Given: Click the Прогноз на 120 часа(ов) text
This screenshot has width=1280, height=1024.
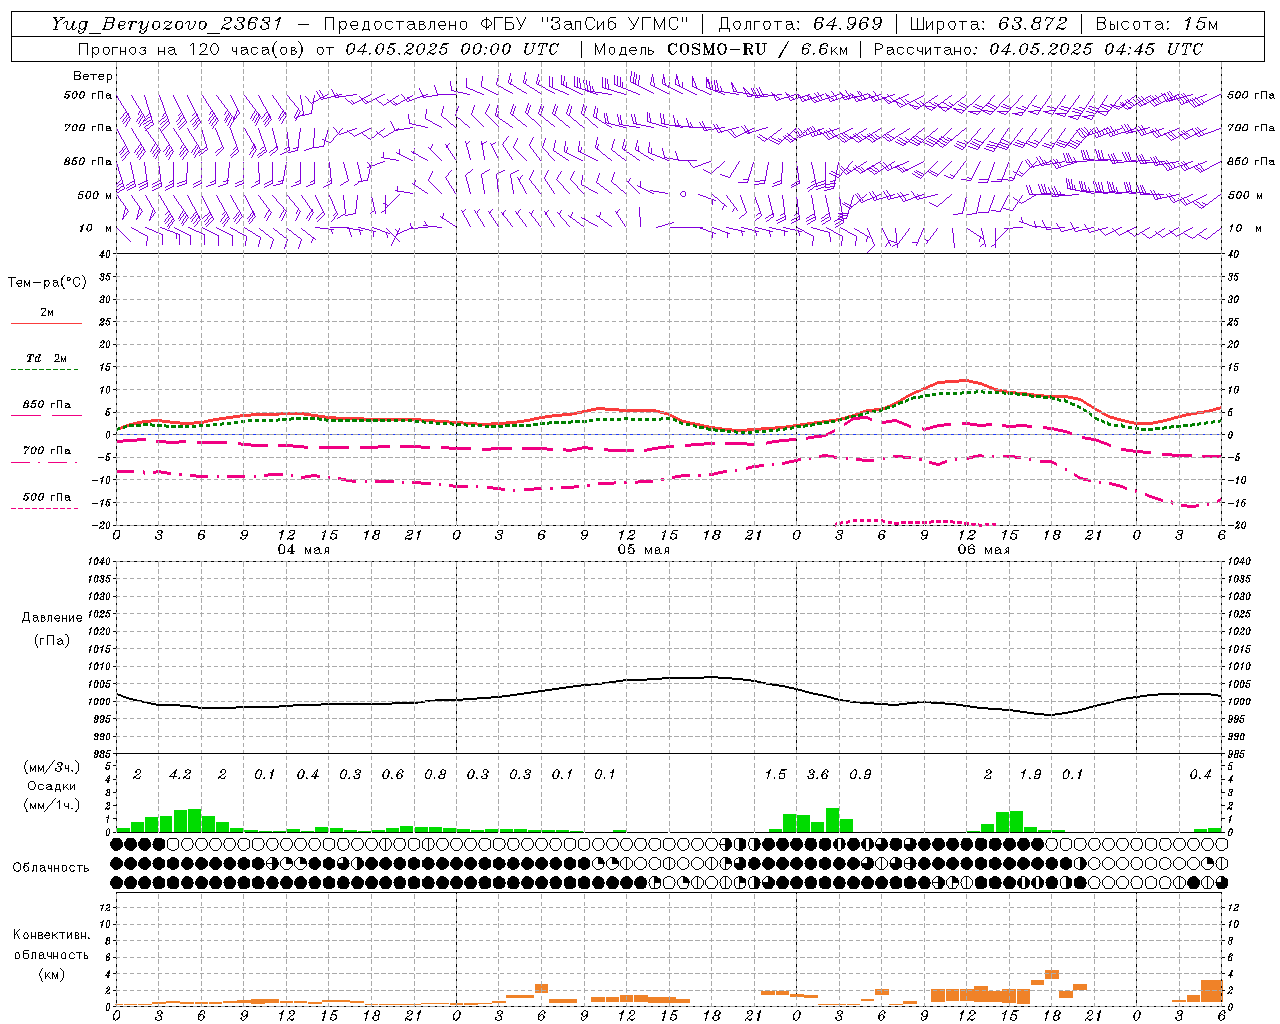Looking at the screenshot, I should pos(193,49).
